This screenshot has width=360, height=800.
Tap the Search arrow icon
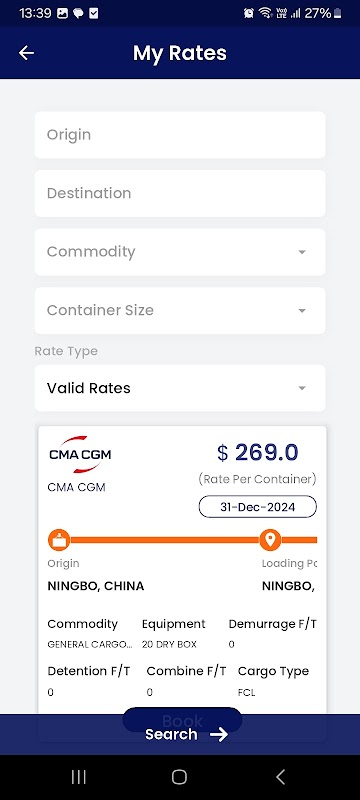[219, 734]
